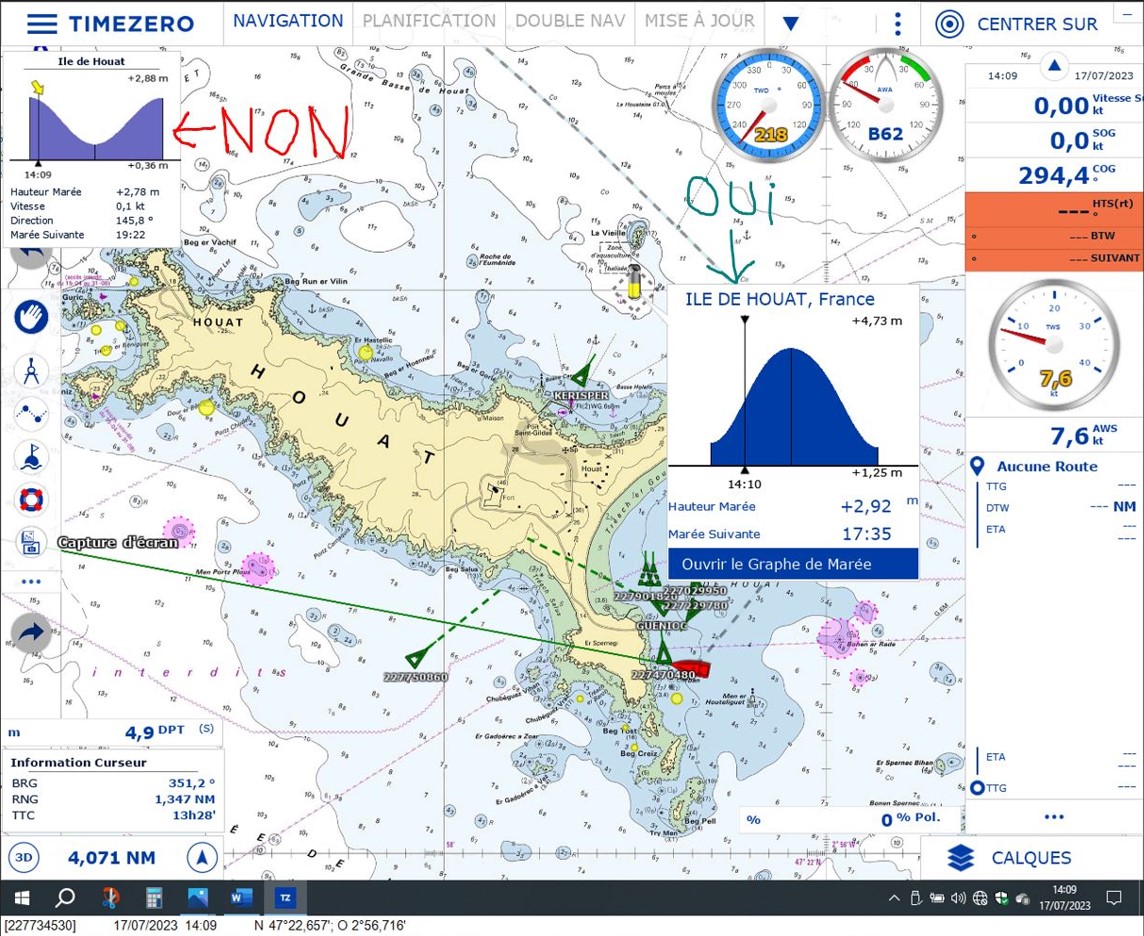Open the Centrer Sur target icon
The width and height of the screenshot is (1144, 936).
[949, 23]
